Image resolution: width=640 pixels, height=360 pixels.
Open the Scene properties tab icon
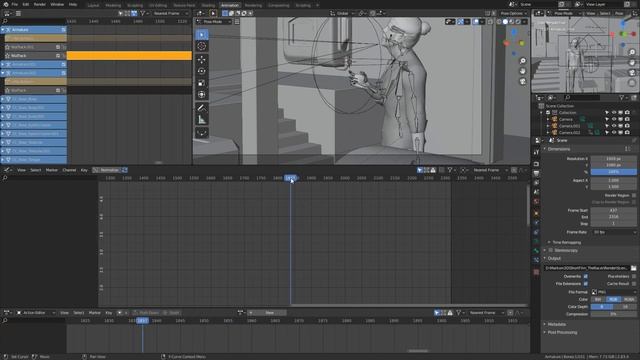coord(536,192)
